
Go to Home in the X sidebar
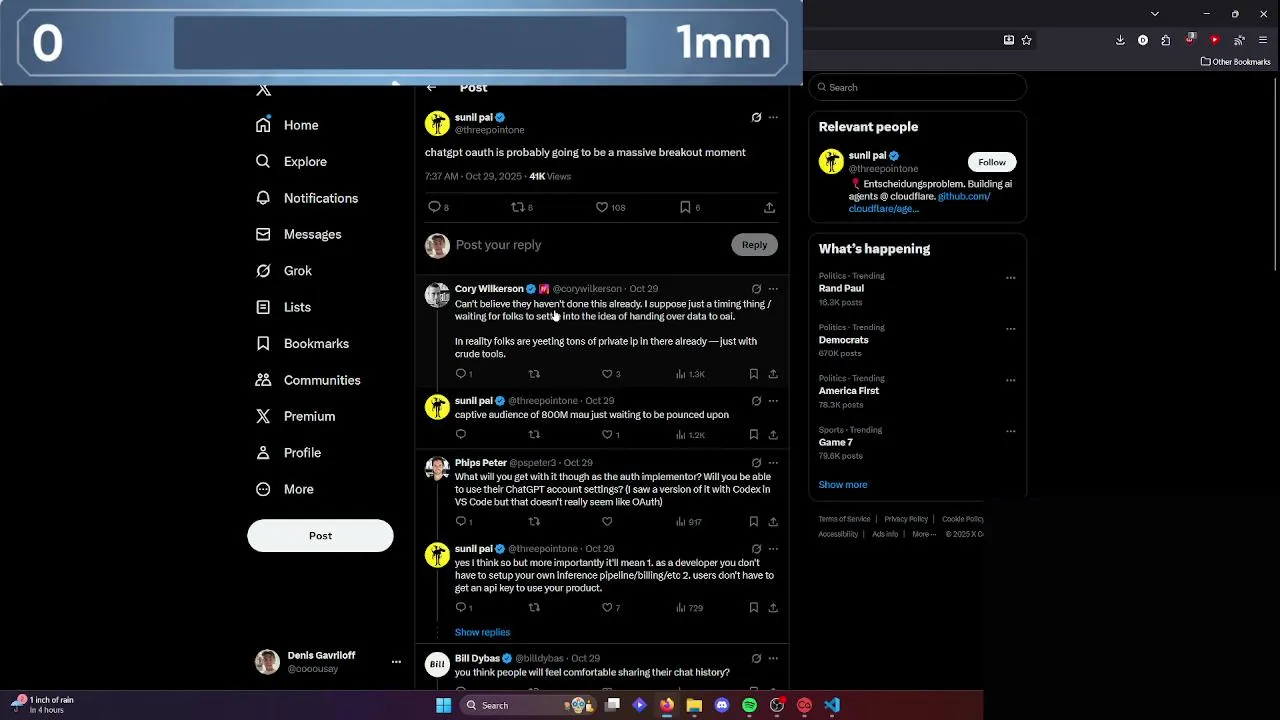(287, 125)
